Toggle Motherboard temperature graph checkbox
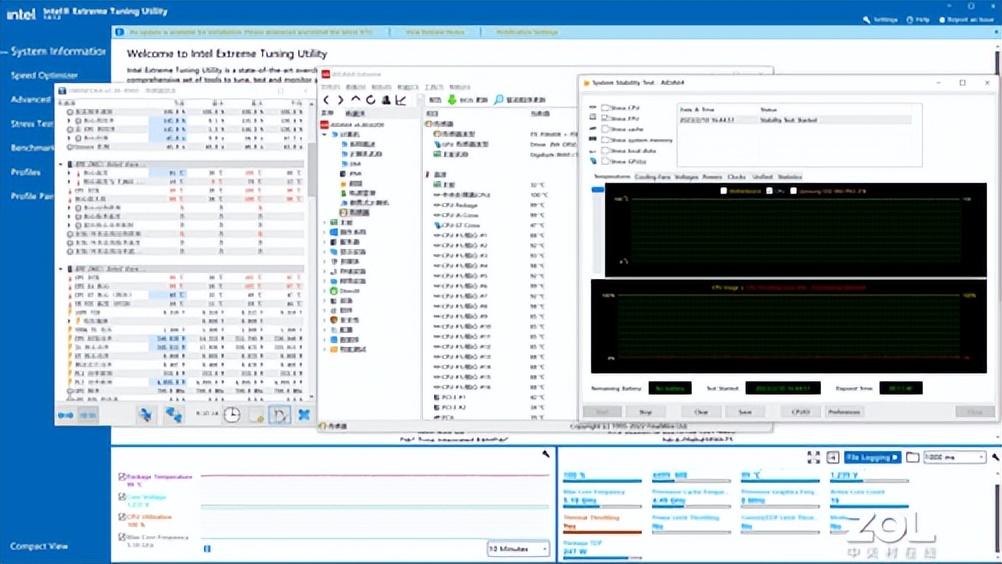 tap(723, 191)
